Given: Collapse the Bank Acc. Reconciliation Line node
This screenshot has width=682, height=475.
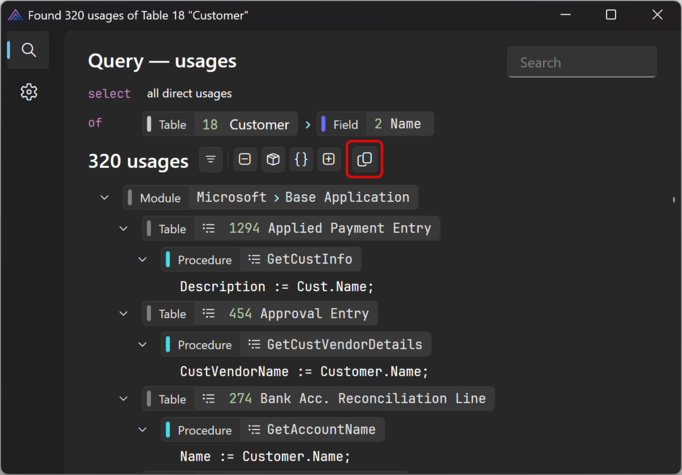Looking at the screenshot, I should pos(124,399).
